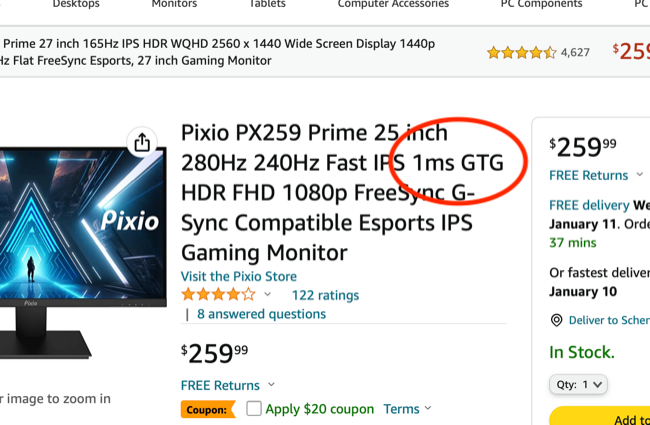Visit the Pixio Store link

pyautogui.click(x=239, y=276)
